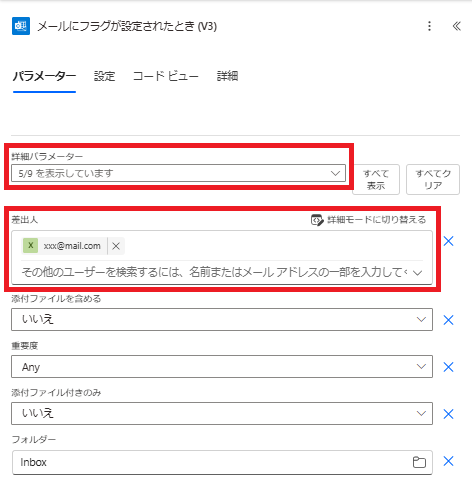472x485 pixels.
Task: Collapse the panel with double chevron
Action: [x=456, y=26]
